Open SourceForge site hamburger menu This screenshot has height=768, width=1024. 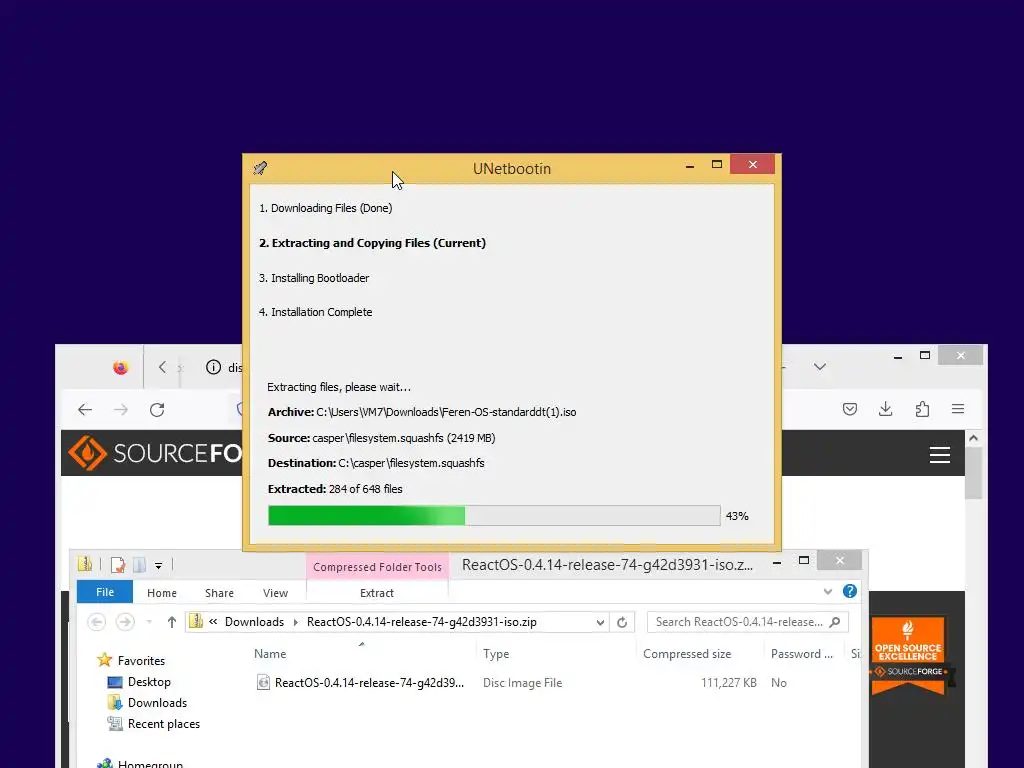pyautogui.click(x=940, y=455)
